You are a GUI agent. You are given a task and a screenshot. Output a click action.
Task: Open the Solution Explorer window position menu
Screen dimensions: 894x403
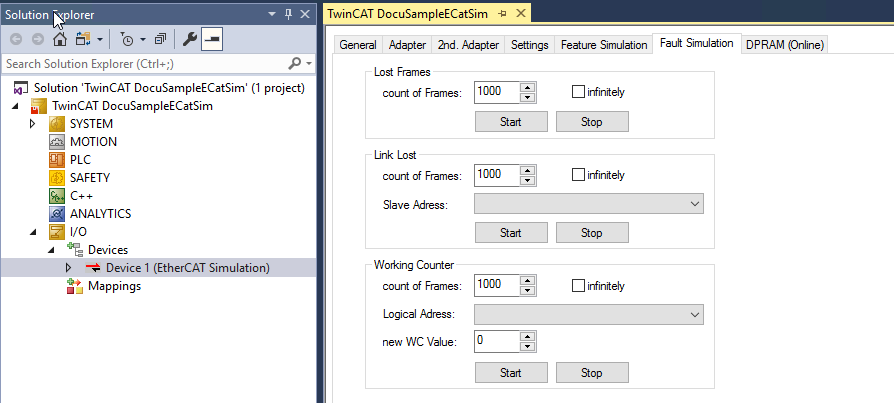[272, 15]
